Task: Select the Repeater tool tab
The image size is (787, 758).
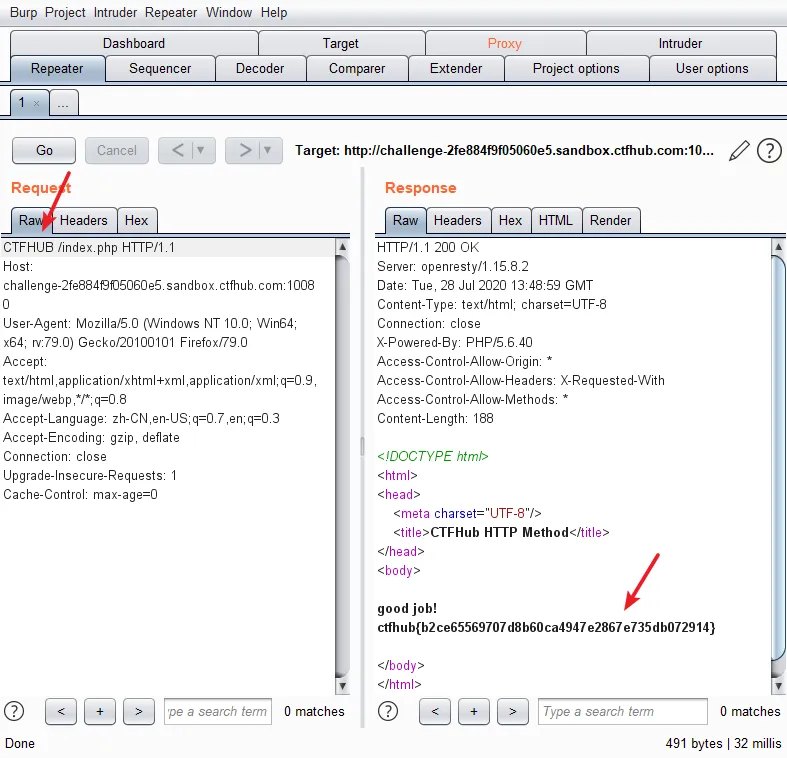Action: pyautogui.click(x=57, y=68)
